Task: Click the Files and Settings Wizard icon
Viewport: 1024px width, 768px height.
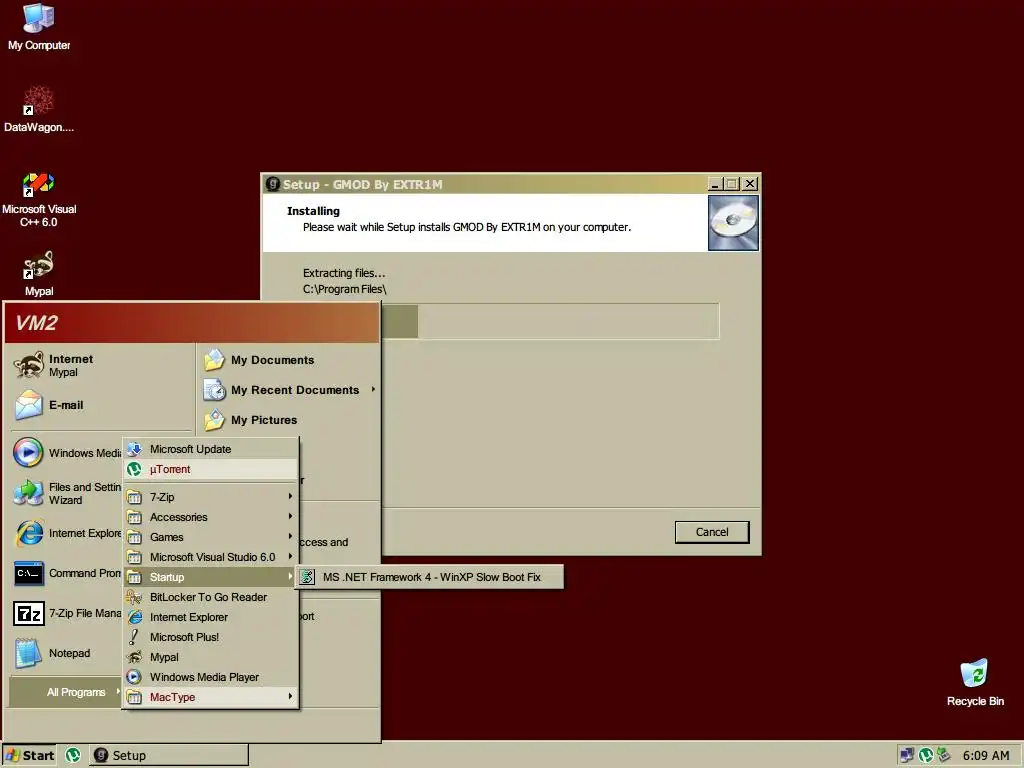Action: click(29, 493)
